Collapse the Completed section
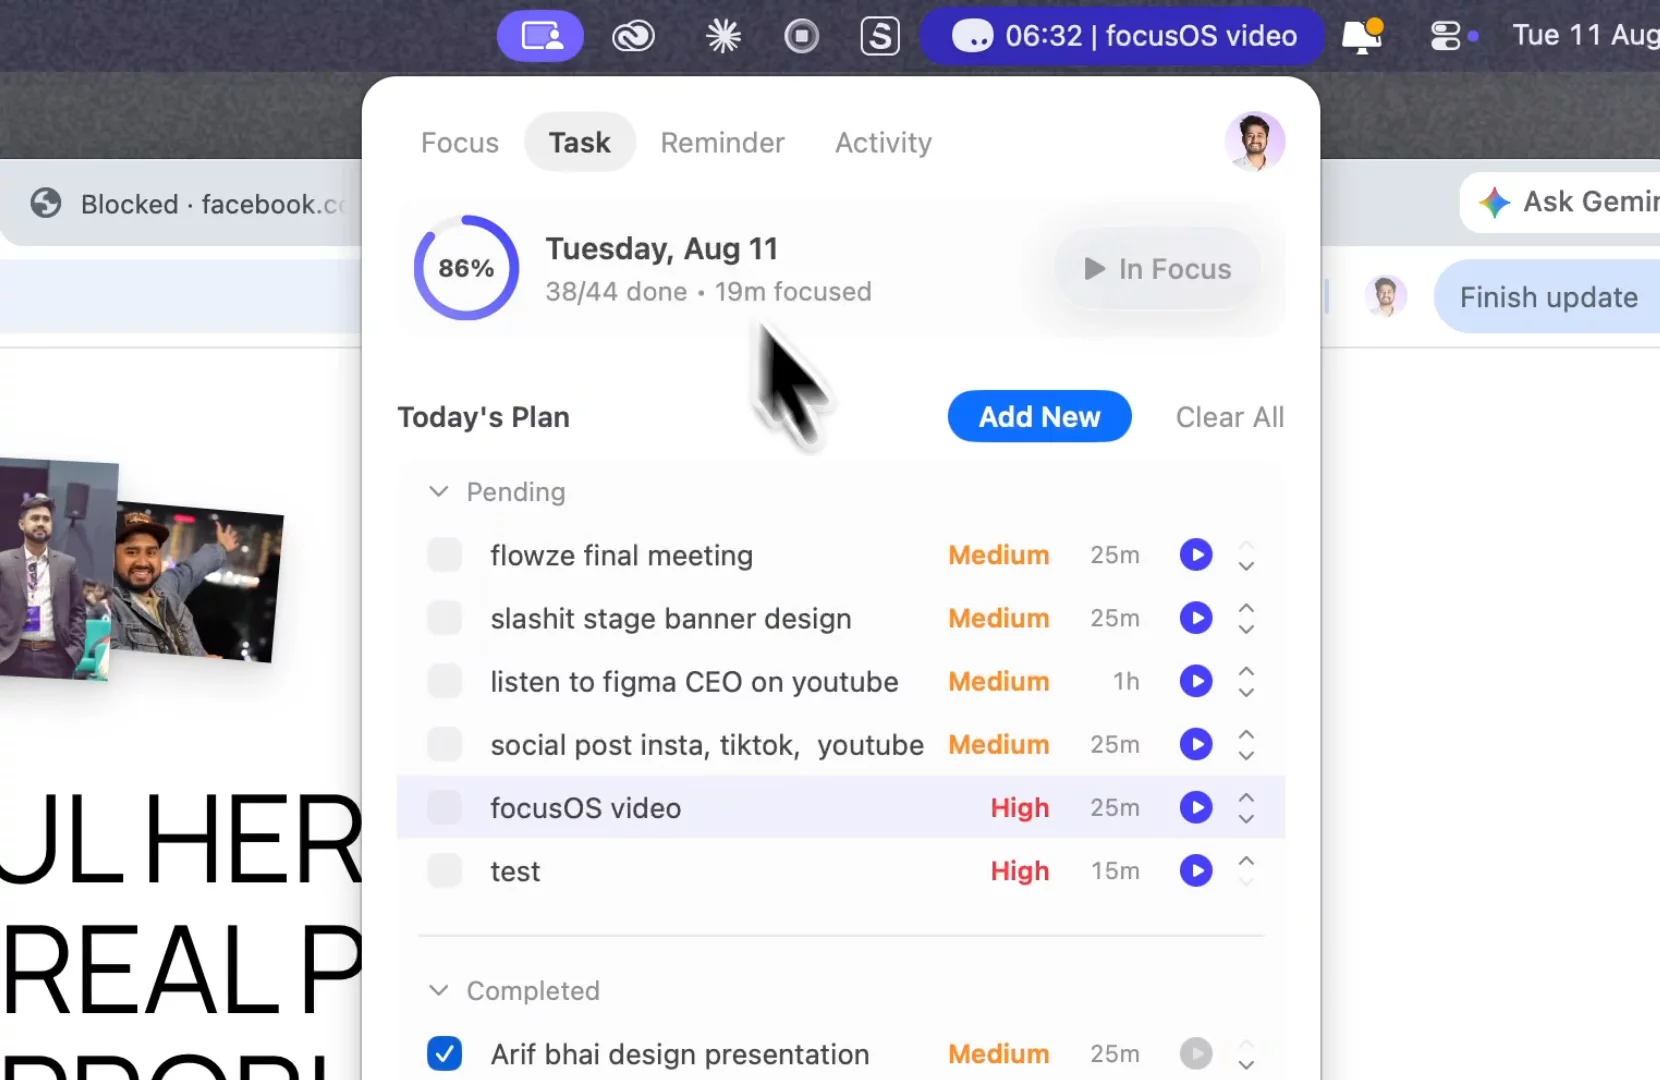 click(x=438, y=991)
